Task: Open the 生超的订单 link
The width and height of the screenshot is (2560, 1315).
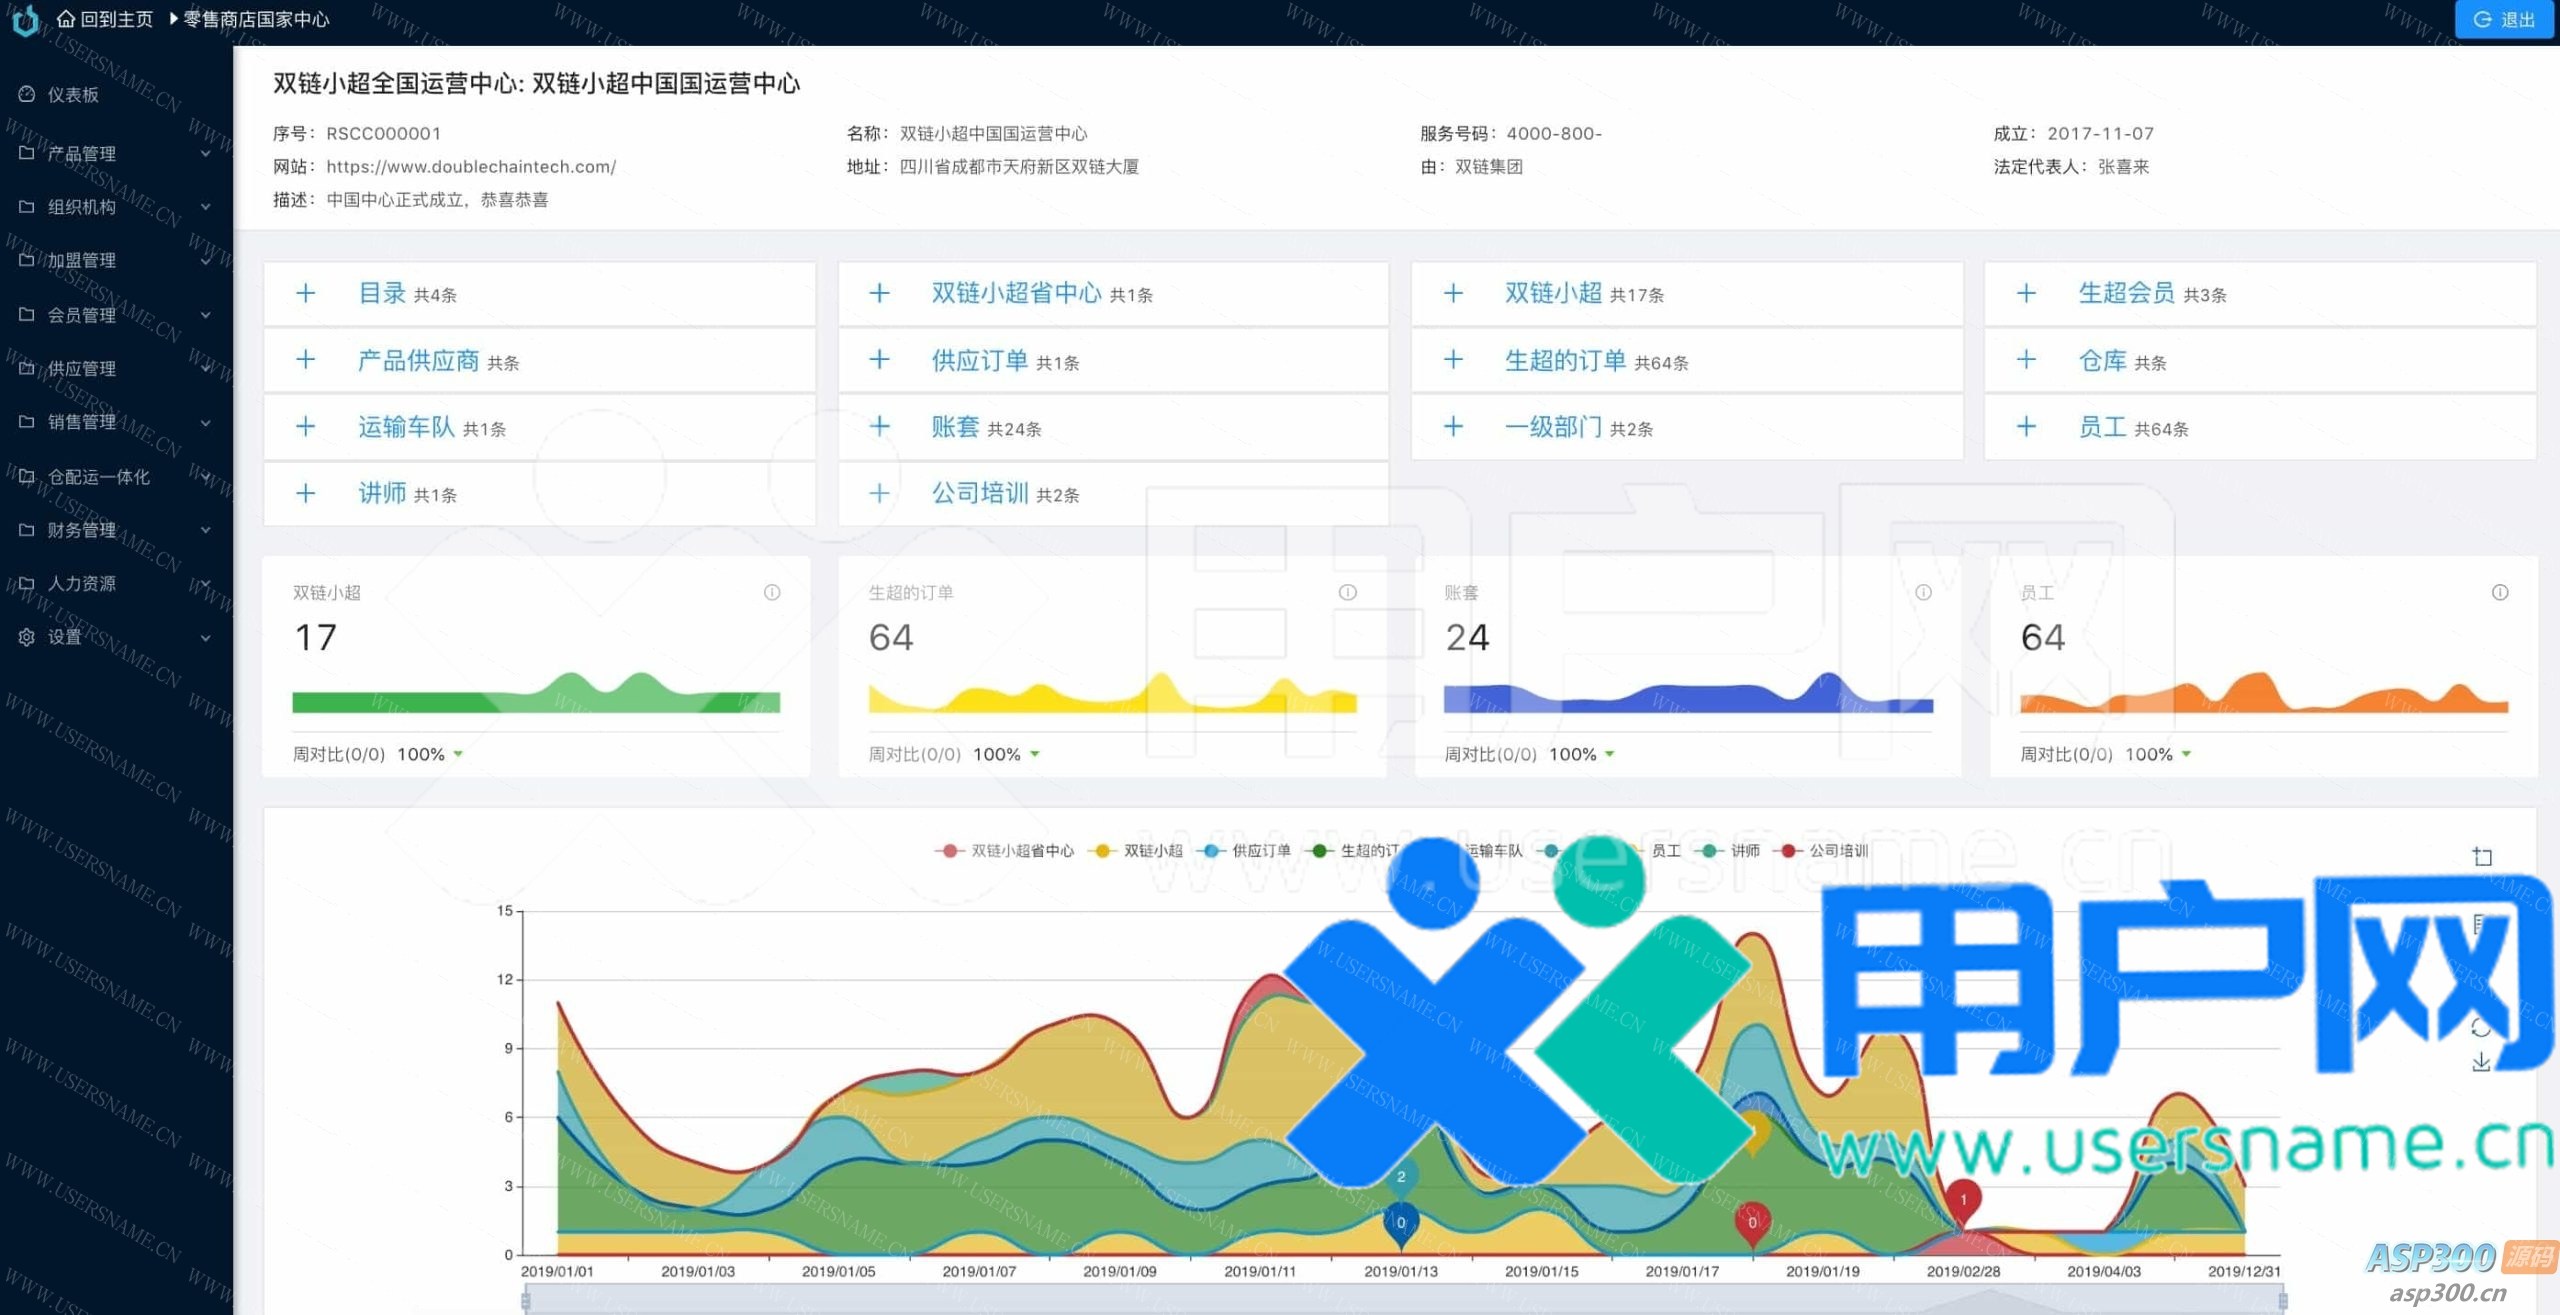Action: tap(1565, 361)
